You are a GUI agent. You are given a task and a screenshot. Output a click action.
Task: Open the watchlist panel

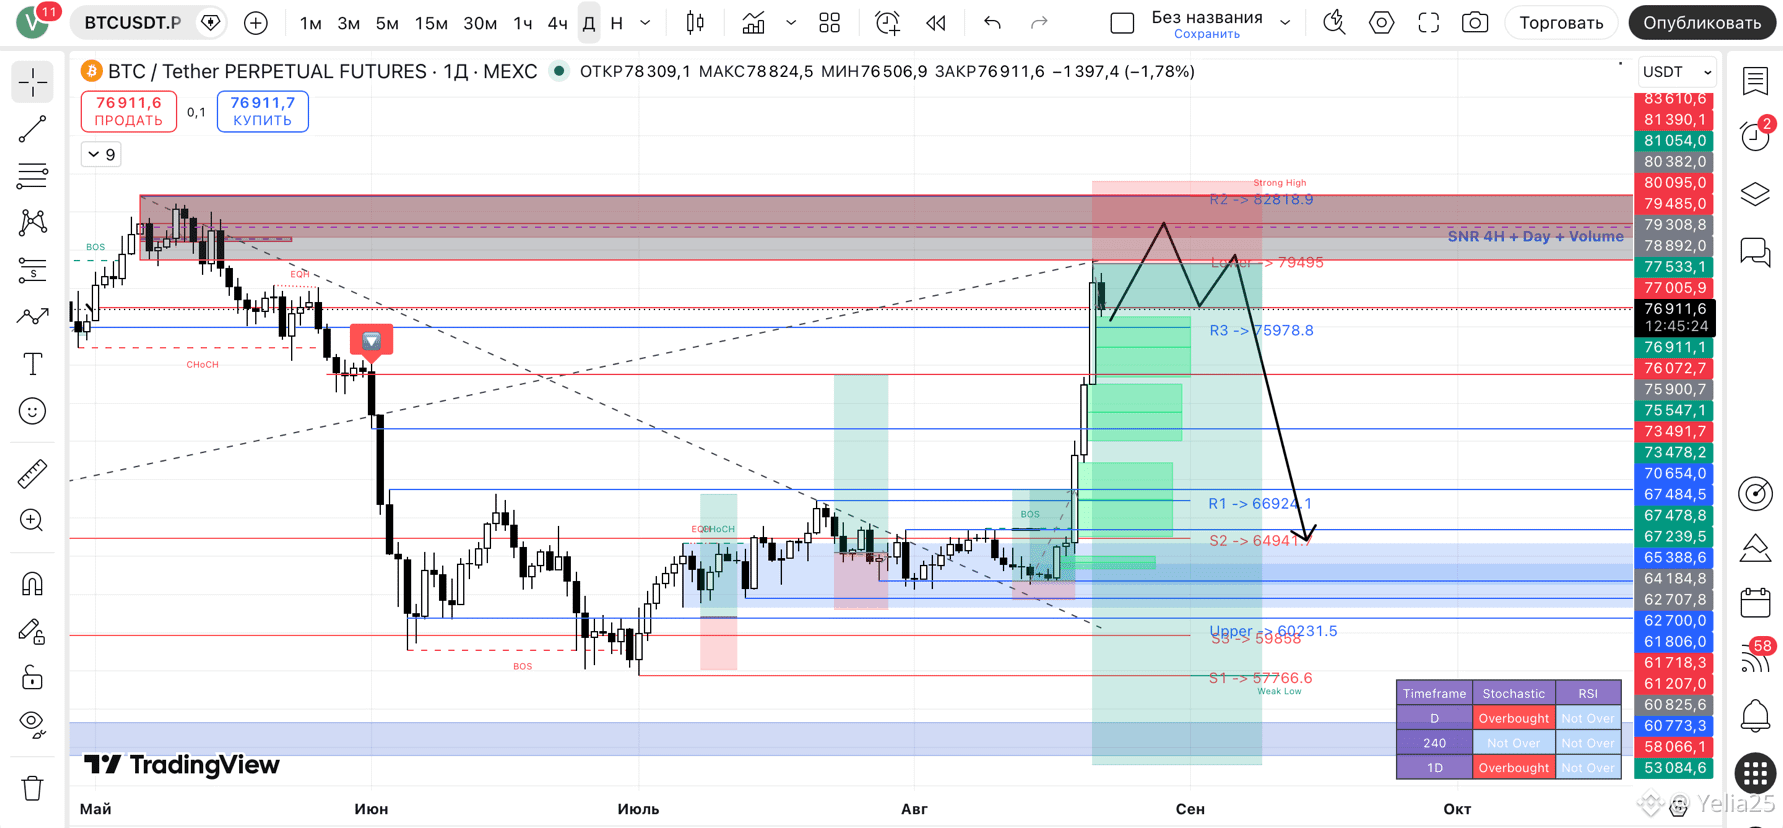coord(1755,81)
